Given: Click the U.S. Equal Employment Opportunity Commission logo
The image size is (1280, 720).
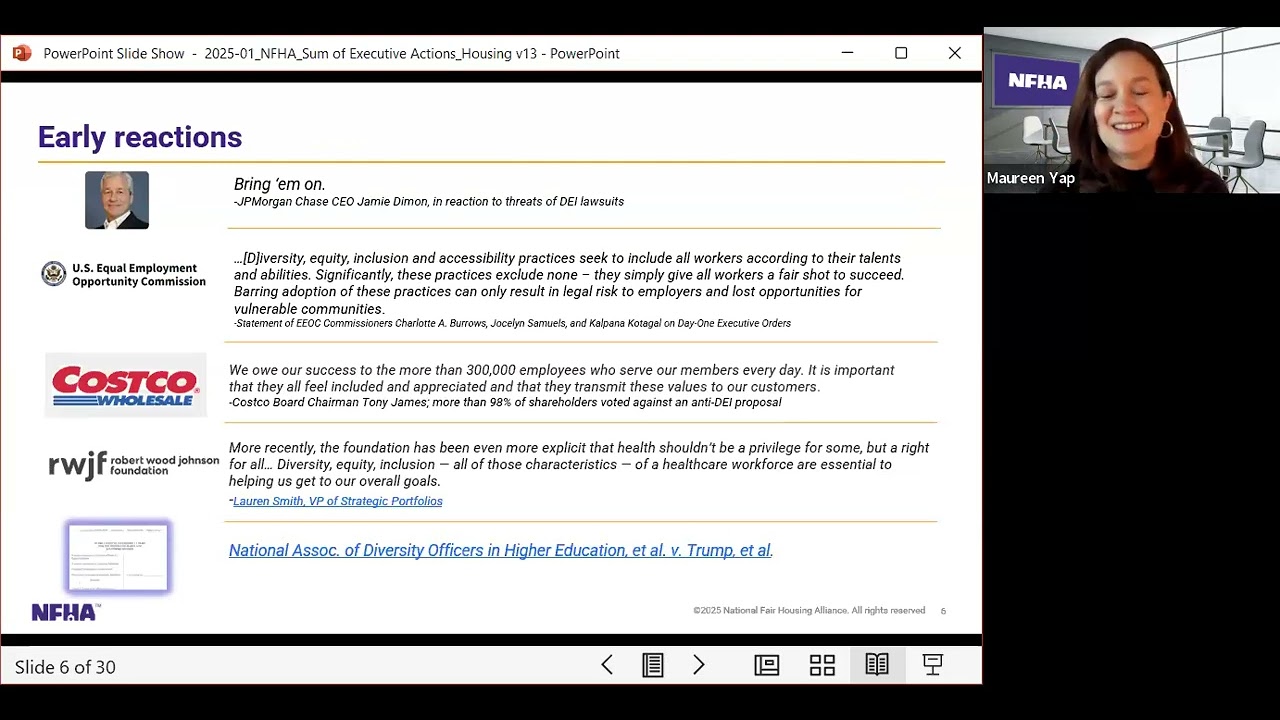Looking at the screenshot, I should click(x=123, y=275).
